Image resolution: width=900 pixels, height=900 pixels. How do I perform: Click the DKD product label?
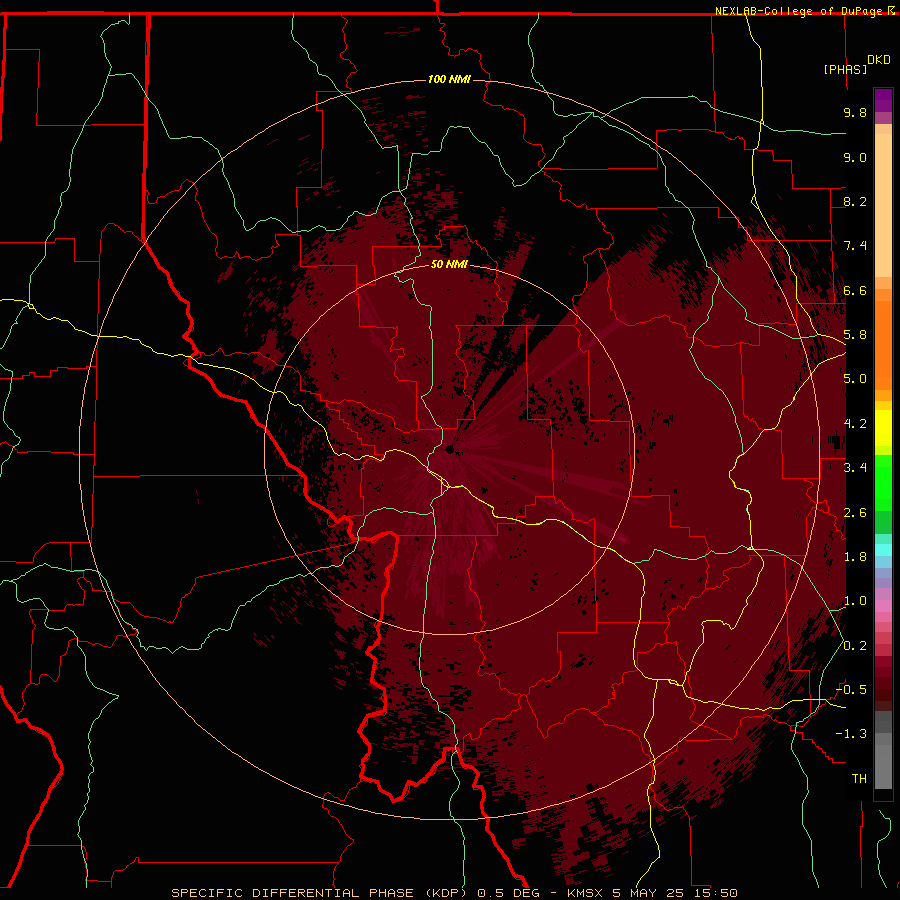(879, 60)
